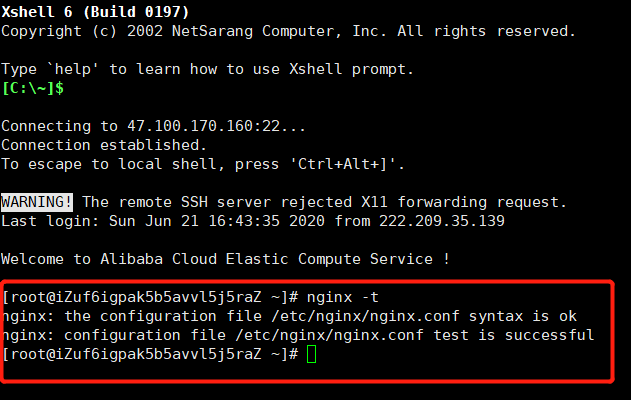The height and width of the screenshot is (400, 631).
Task: Click the IP address 47.100.170.160:22
Action: pyautogui.click(x=203, y=126)
